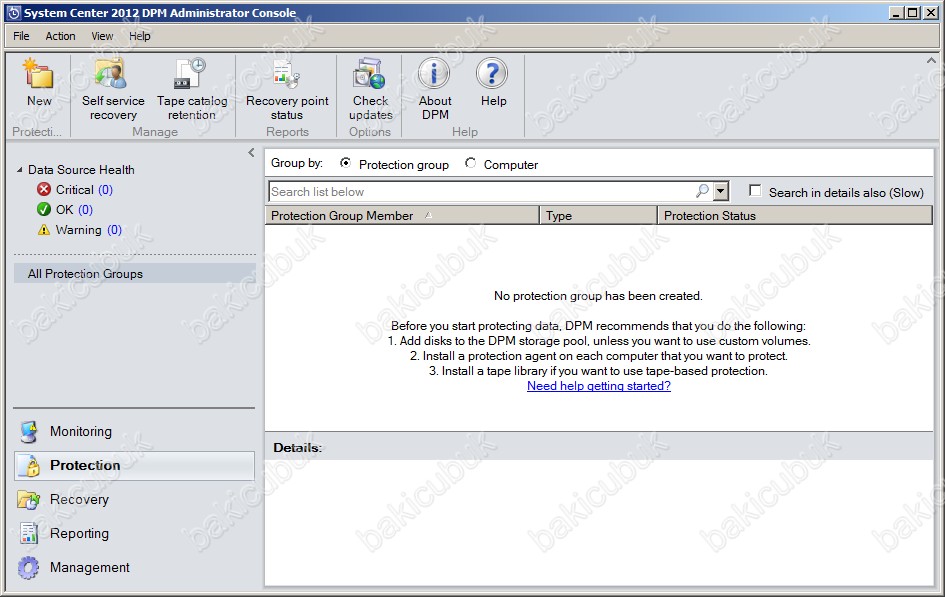This screenshot has width=945, height=597.
Task: Switch to the Monitoring workspace label
Action: pos(81,431)
